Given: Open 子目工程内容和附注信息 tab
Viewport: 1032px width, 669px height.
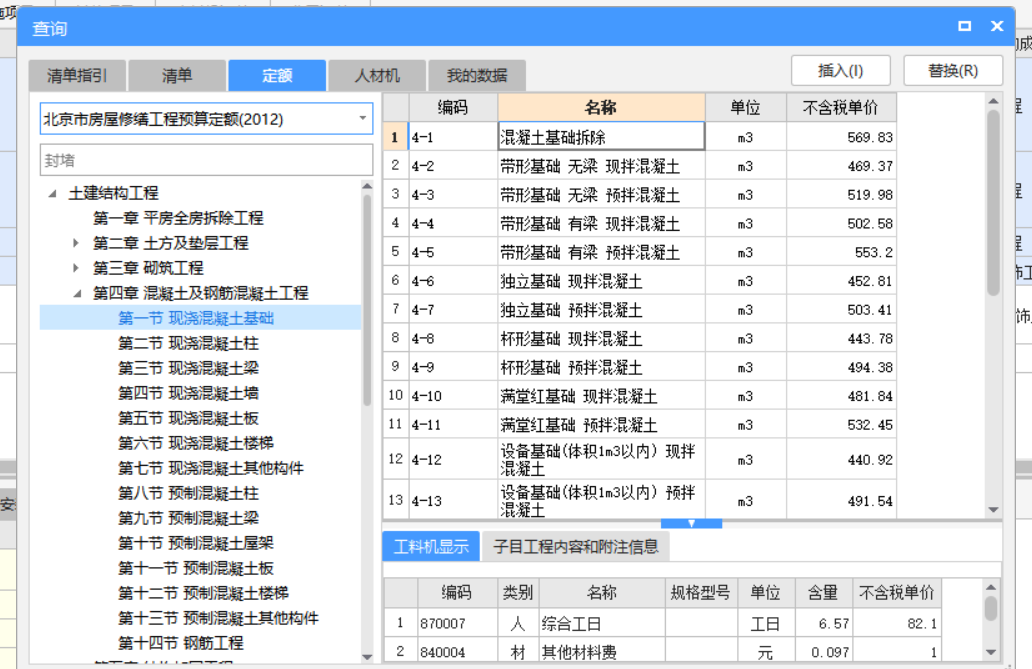Looking at the screenshot, I should (576, 547).
